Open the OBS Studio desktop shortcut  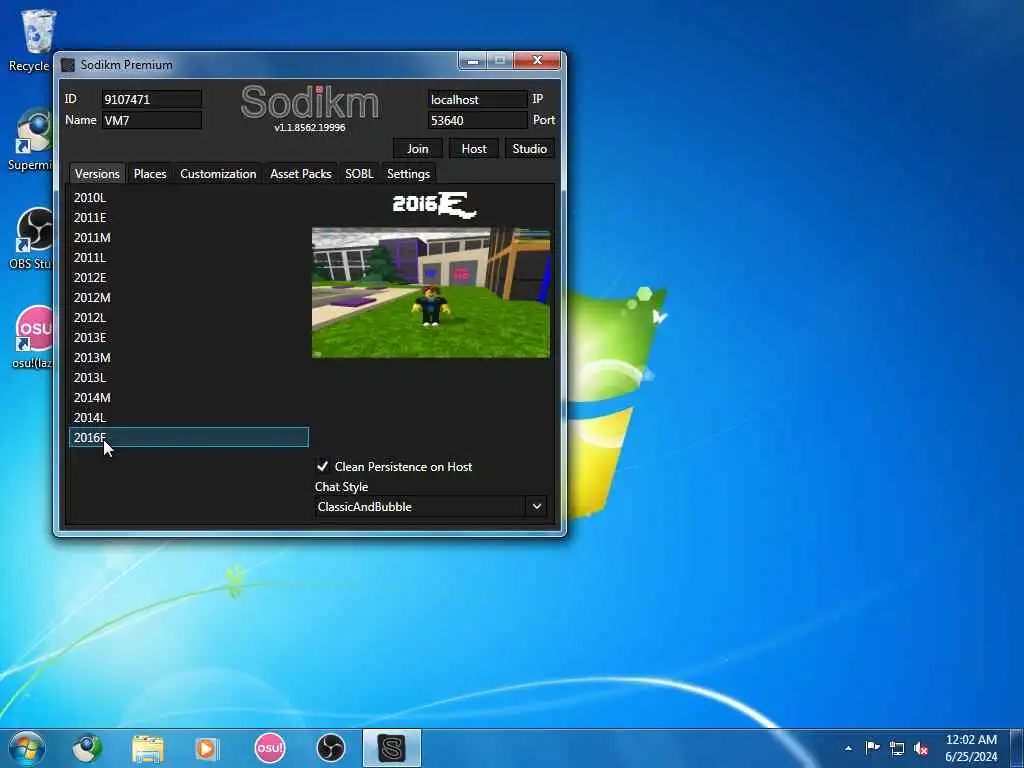click(x=31, y=238)
